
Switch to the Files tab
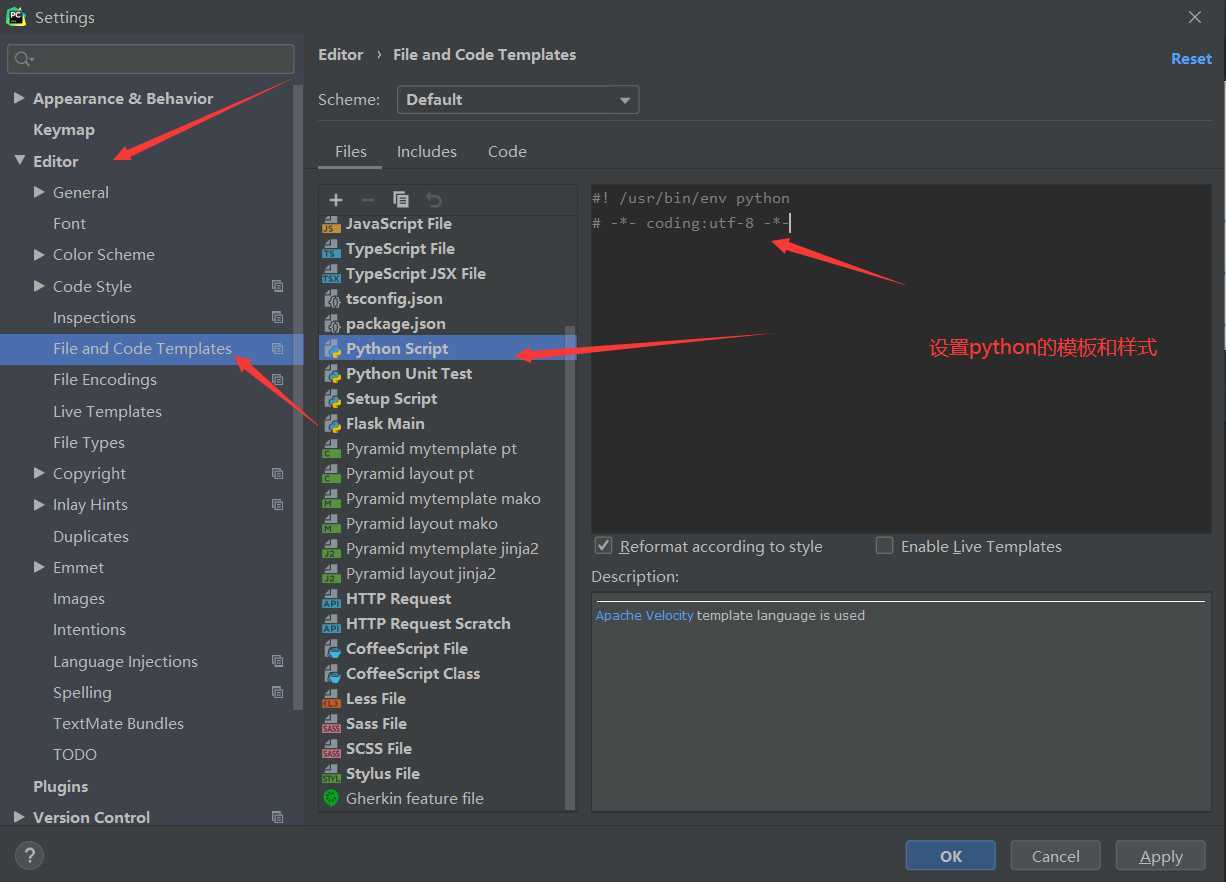(x=351, y=151)
